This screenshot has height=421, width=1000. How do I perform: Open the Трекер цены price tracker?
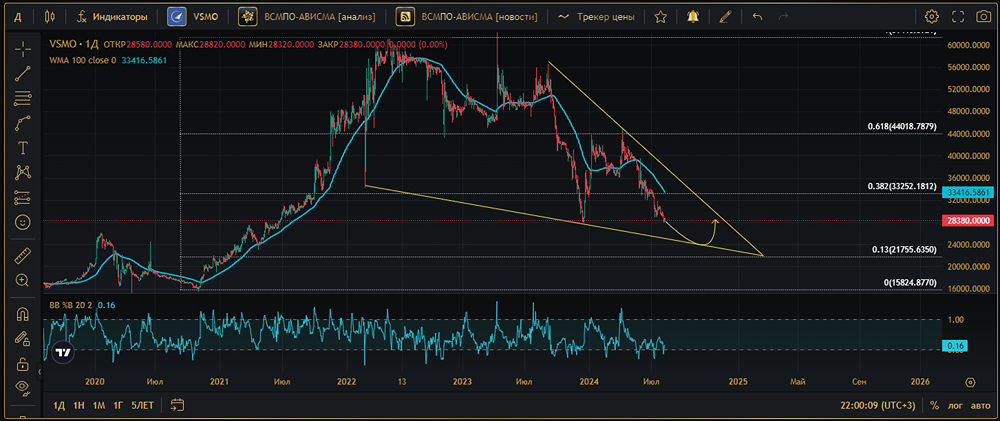coord(596,17)
